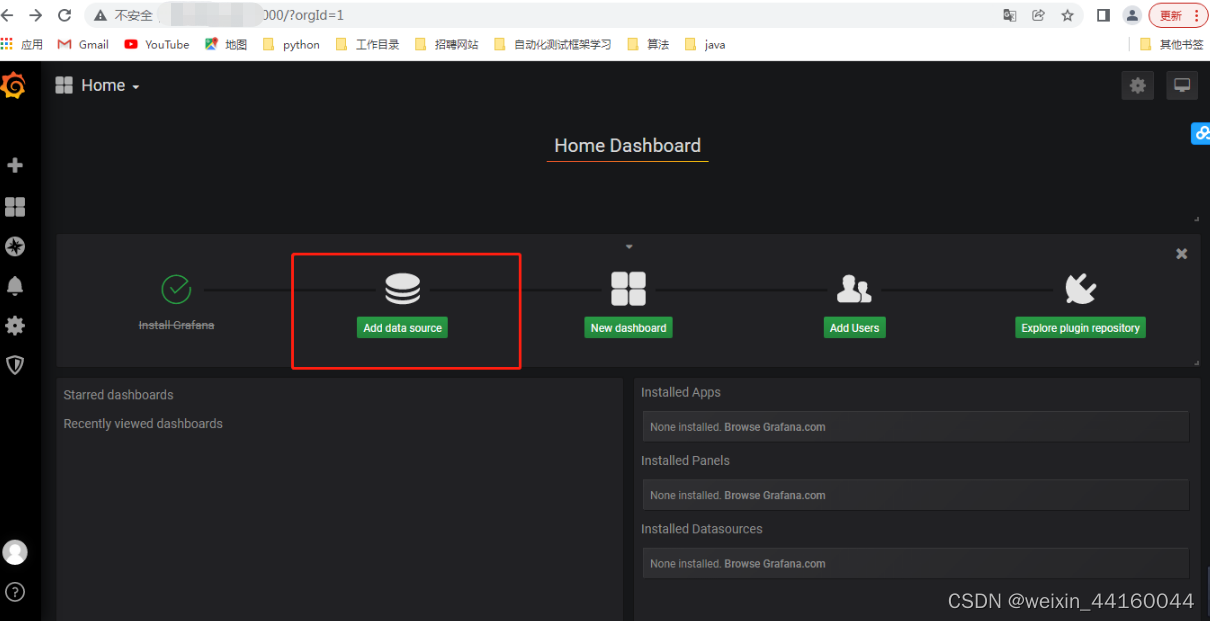This screenshot has width=1210, height=621.
Task: Click the Explore plugin repository button
Action: (1080, 328)
